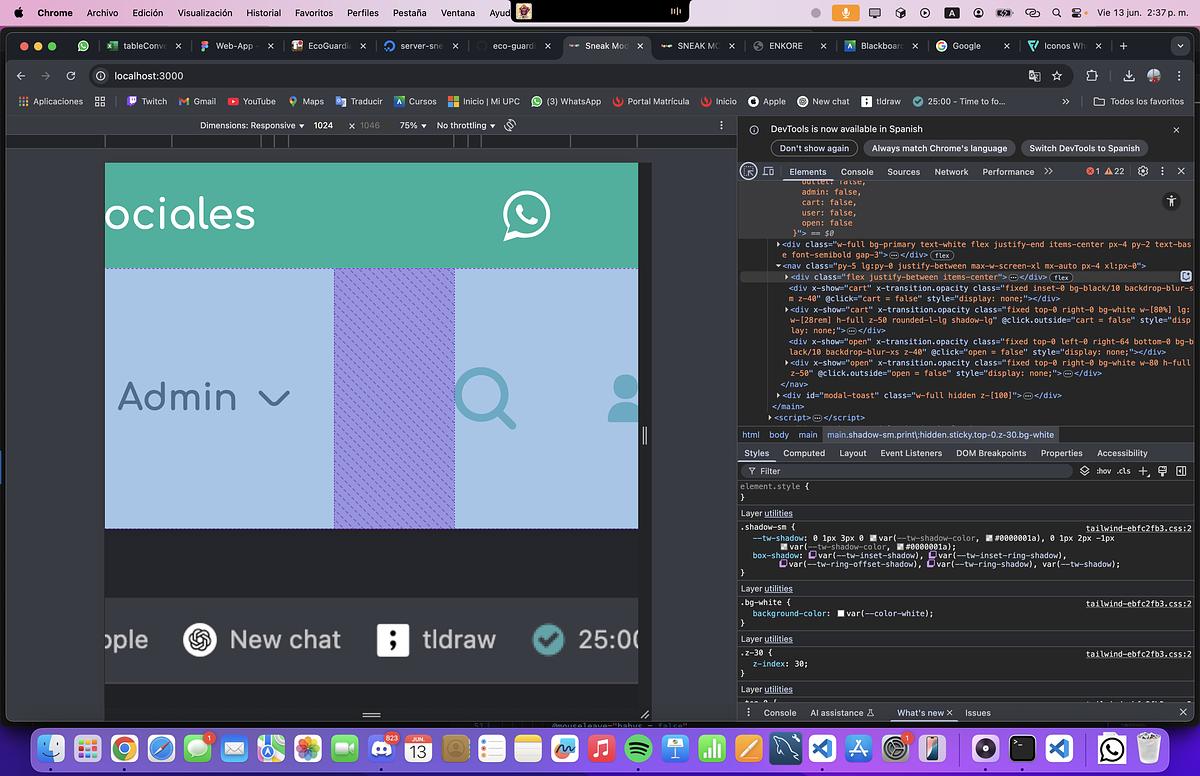Screen dimensions: 1200x776
Task: Show more DevTools tabs with the double chevron
Action: click(1048, 171)
